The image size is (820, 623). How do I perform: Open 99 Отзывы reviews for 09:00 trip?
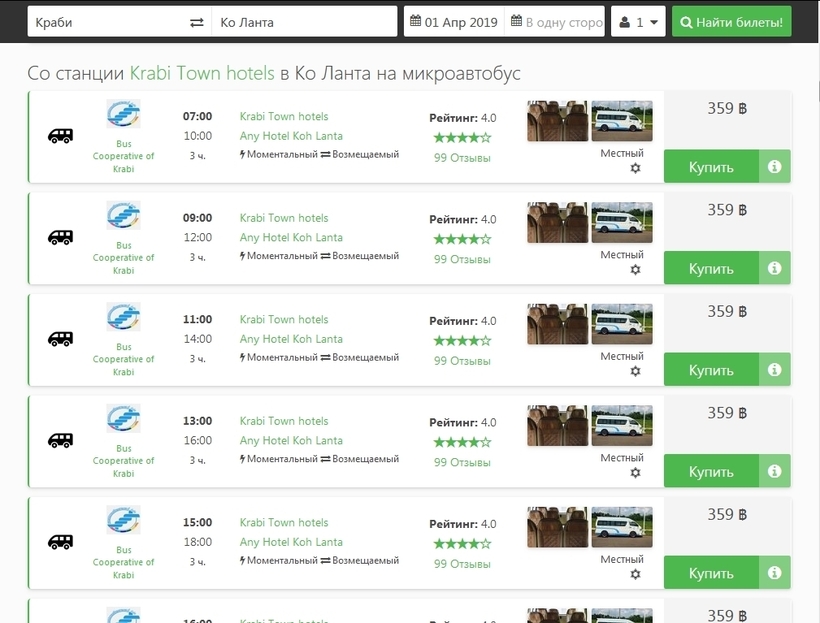[462, 259]
